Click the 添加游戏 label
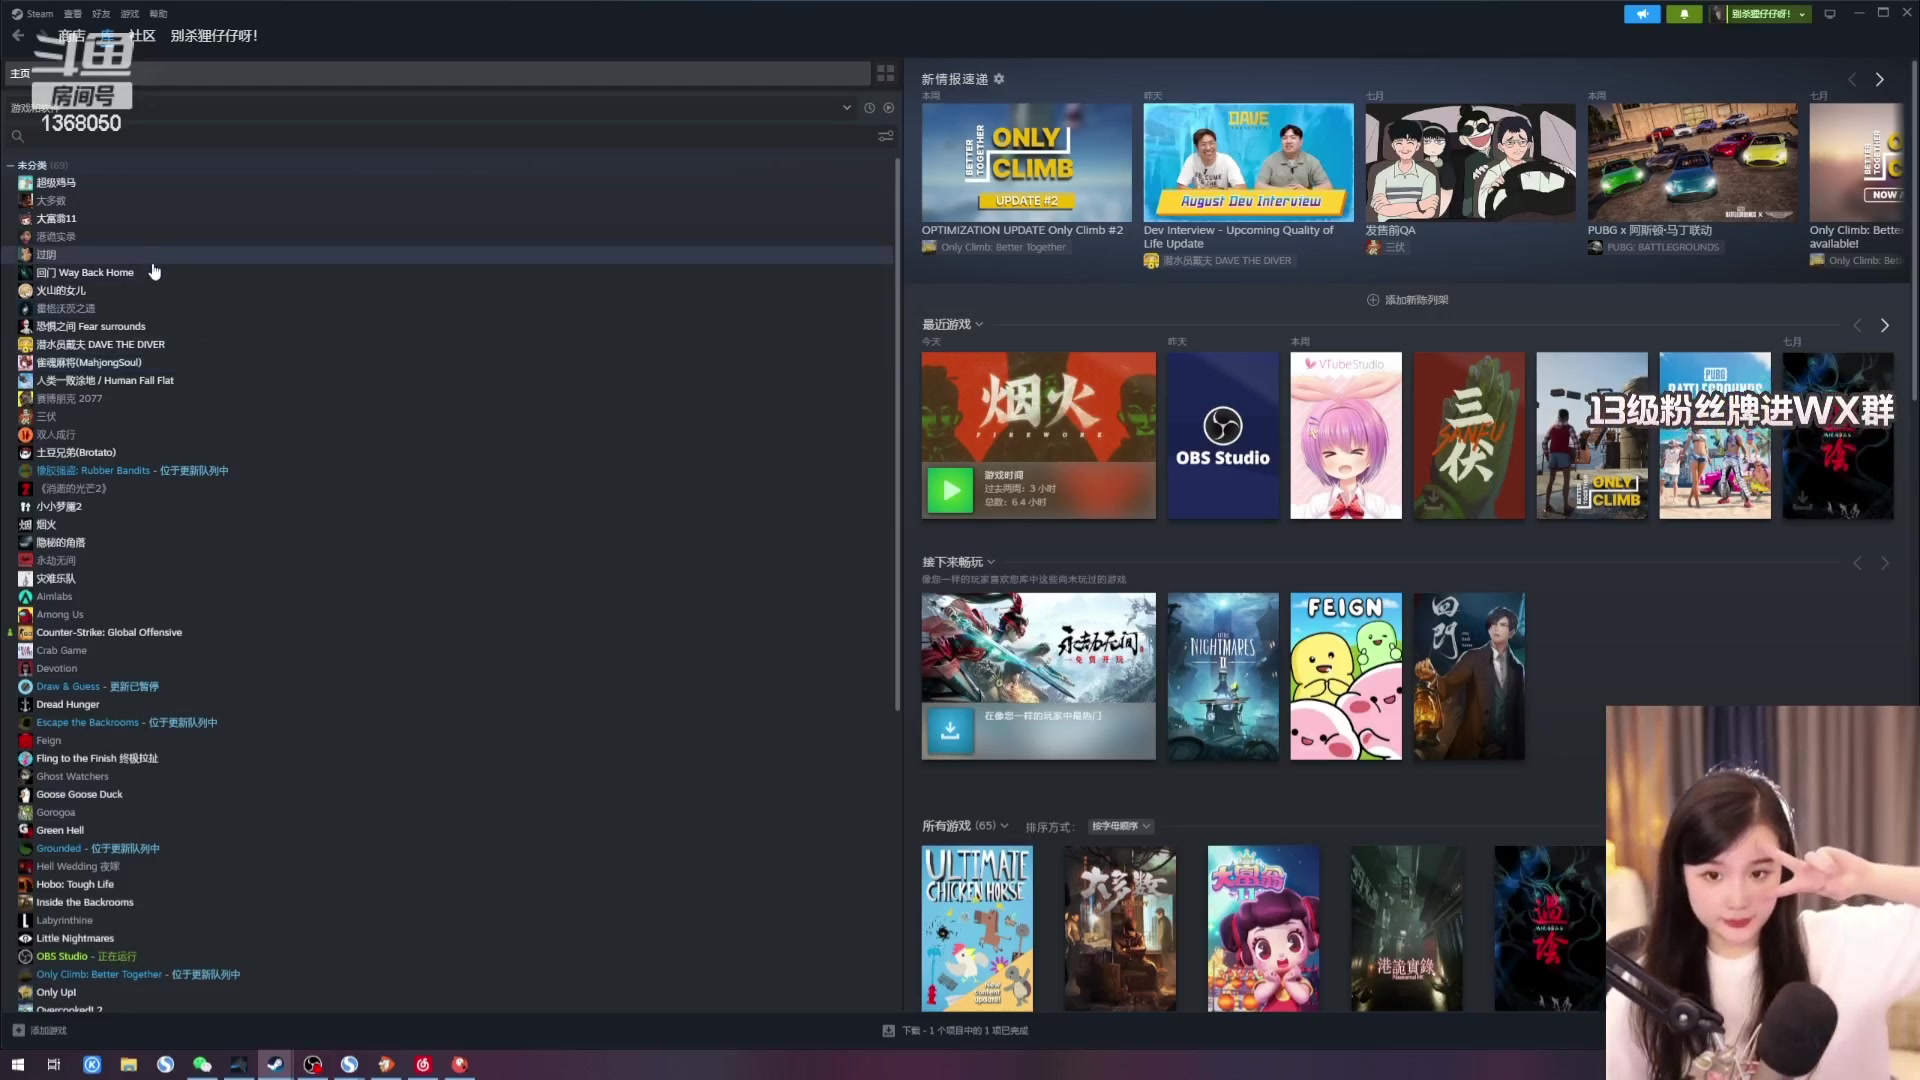 (48, 1030)
